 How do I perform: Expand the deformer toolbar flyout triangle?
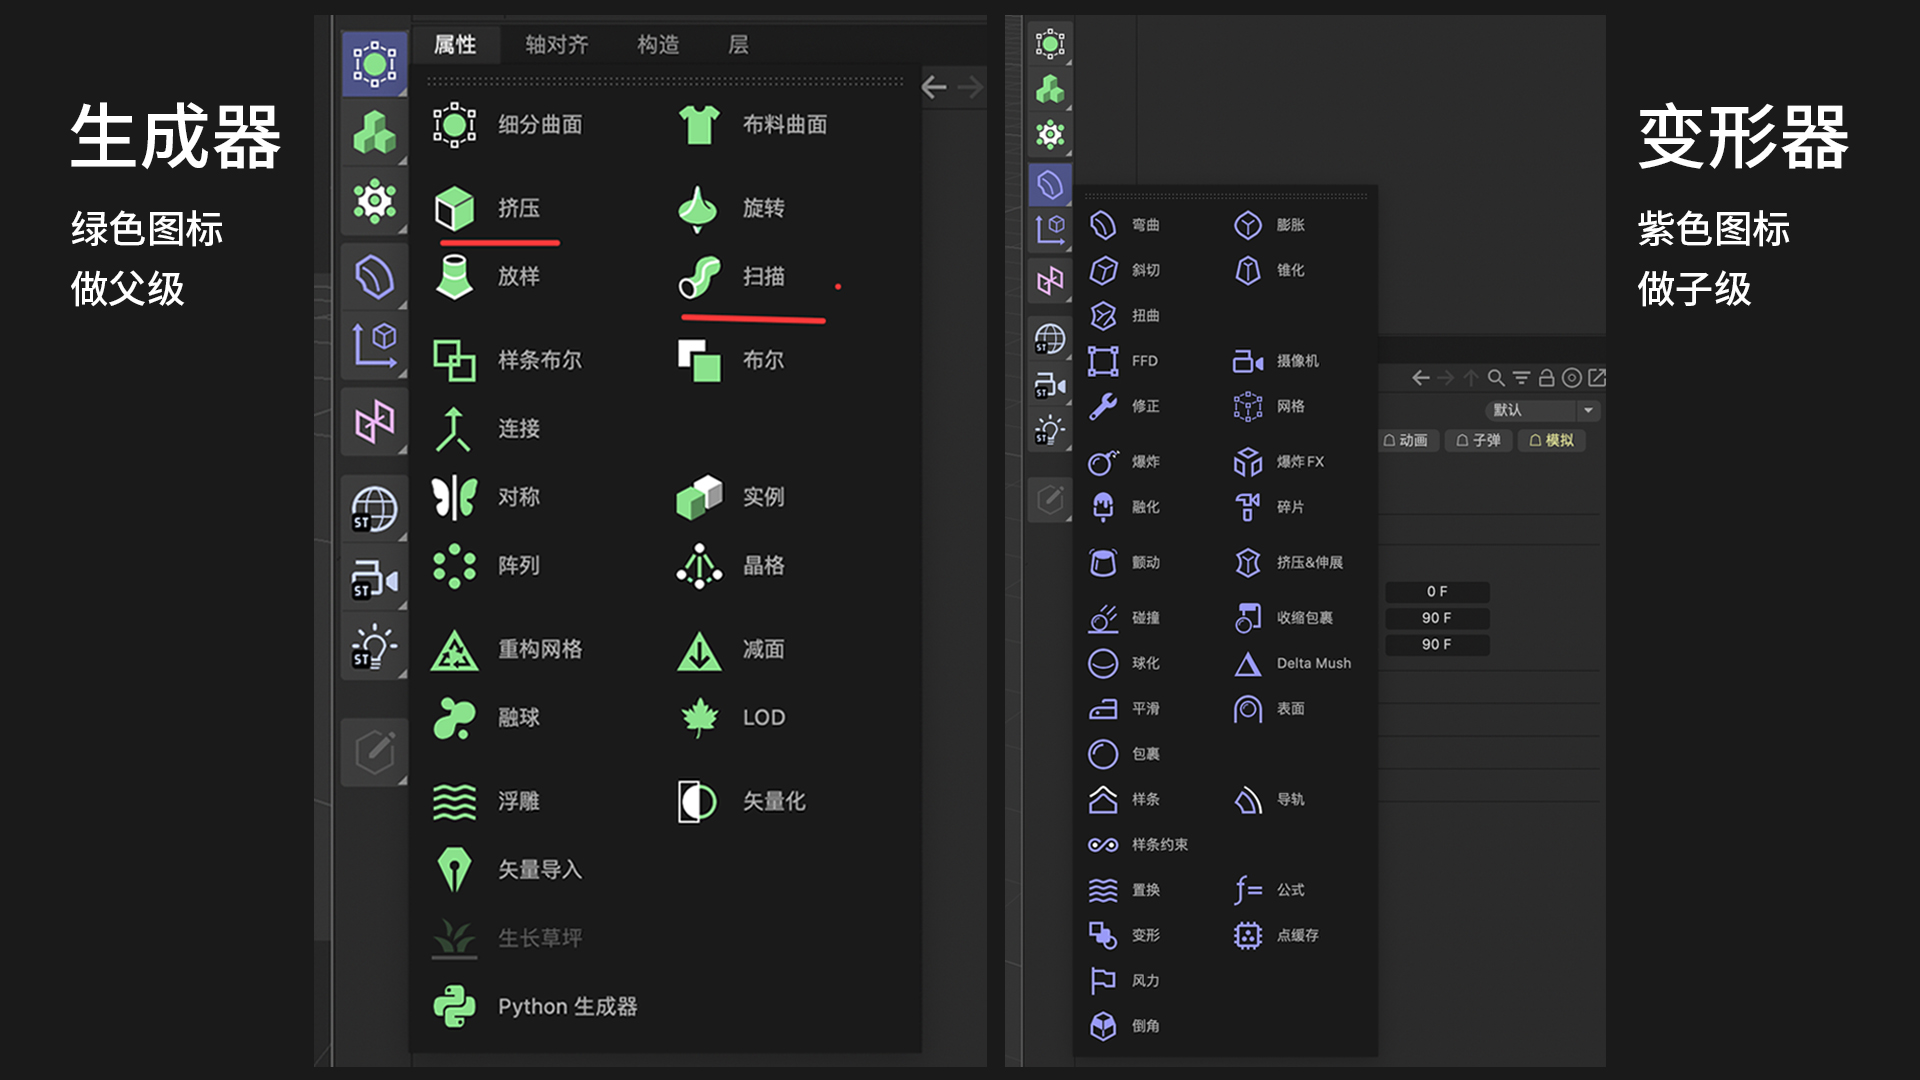click(1069, 205)
